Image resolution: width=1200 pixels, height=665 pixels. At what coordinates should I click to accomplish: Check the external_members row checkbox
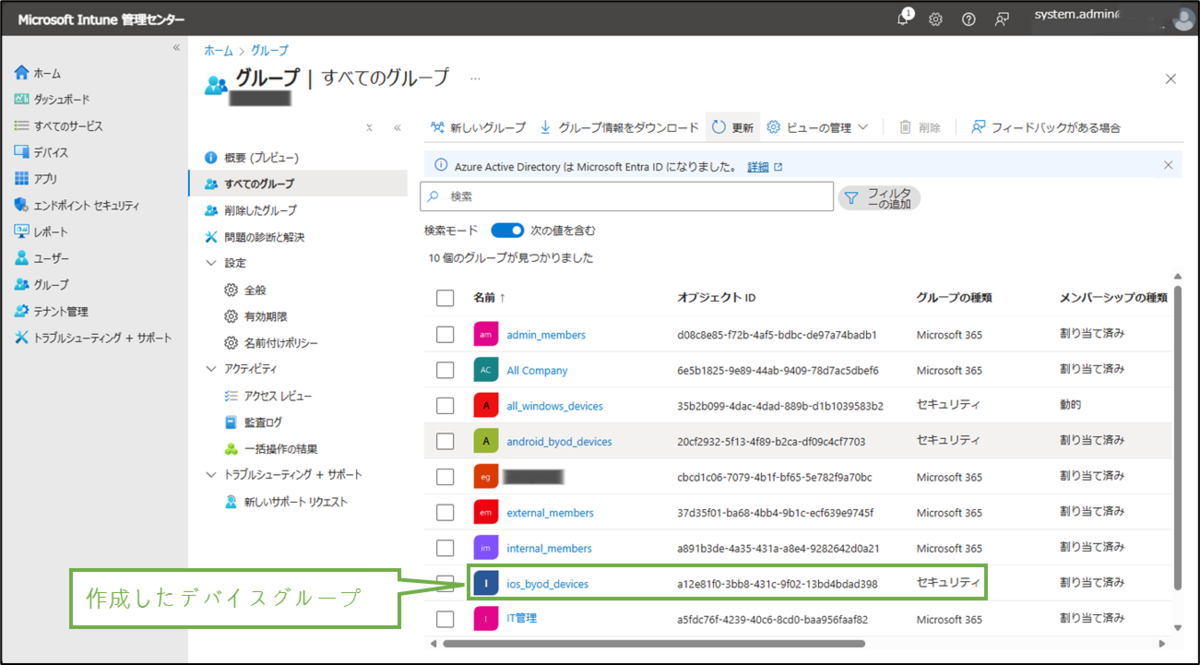pos(445,513)
